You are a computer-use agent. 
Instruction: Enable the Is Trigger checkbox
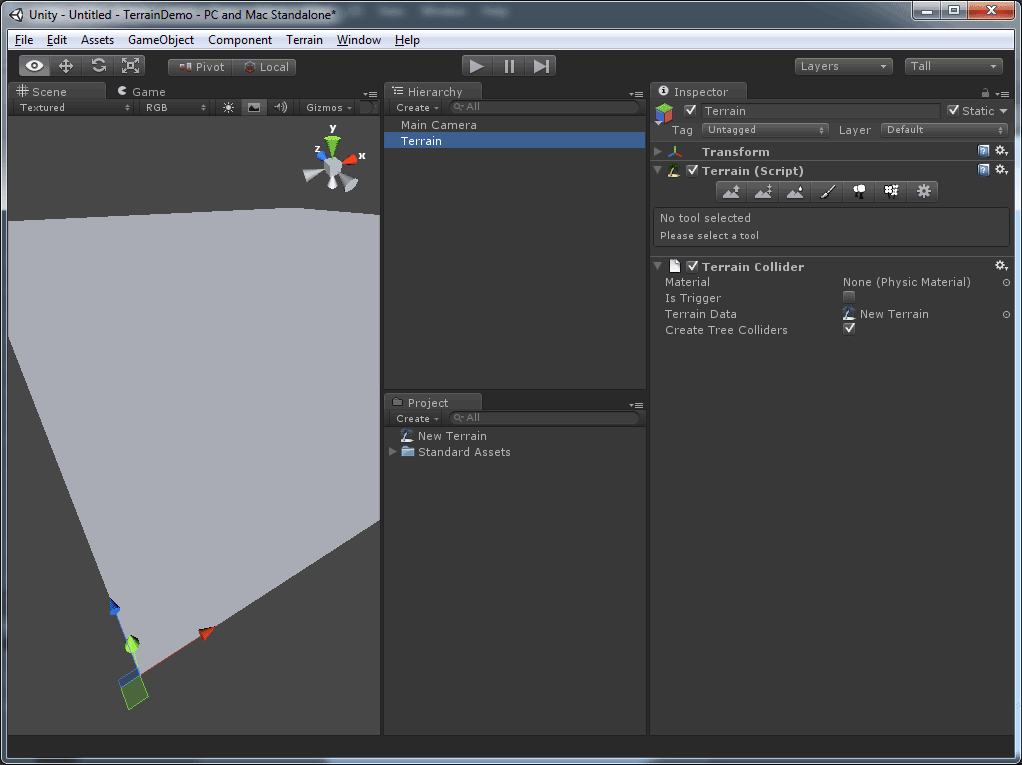coord(849,297)
